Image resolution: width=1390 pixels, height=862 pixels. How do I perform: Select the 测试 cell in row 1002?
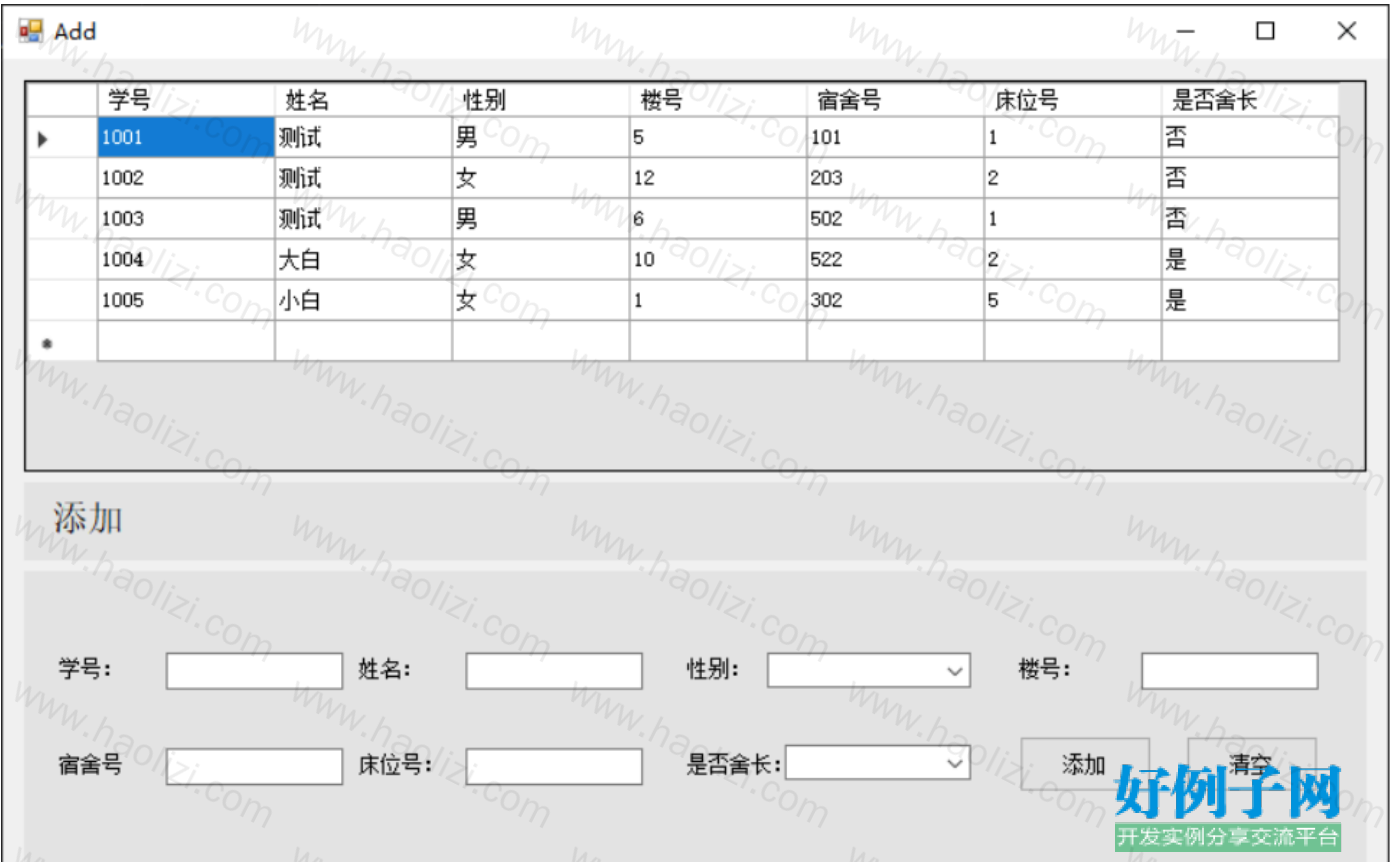point(363,178)
